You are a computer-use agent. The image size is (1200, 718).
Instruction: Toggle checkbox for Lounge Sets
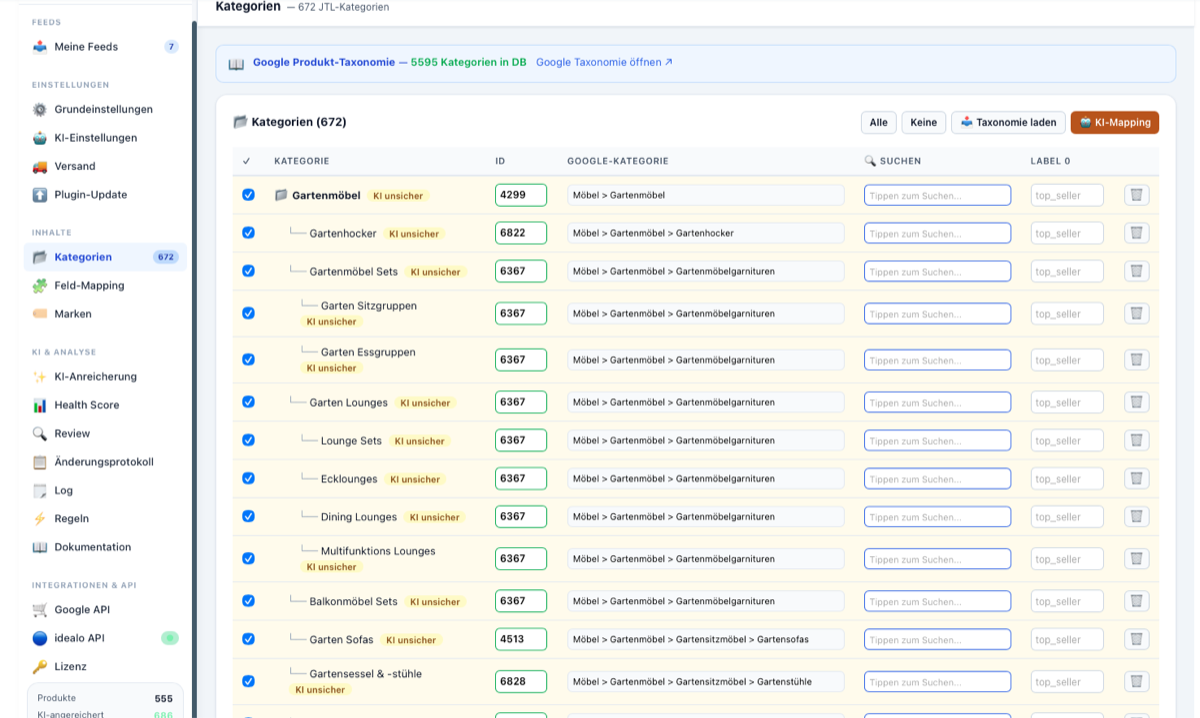[248, 440]
